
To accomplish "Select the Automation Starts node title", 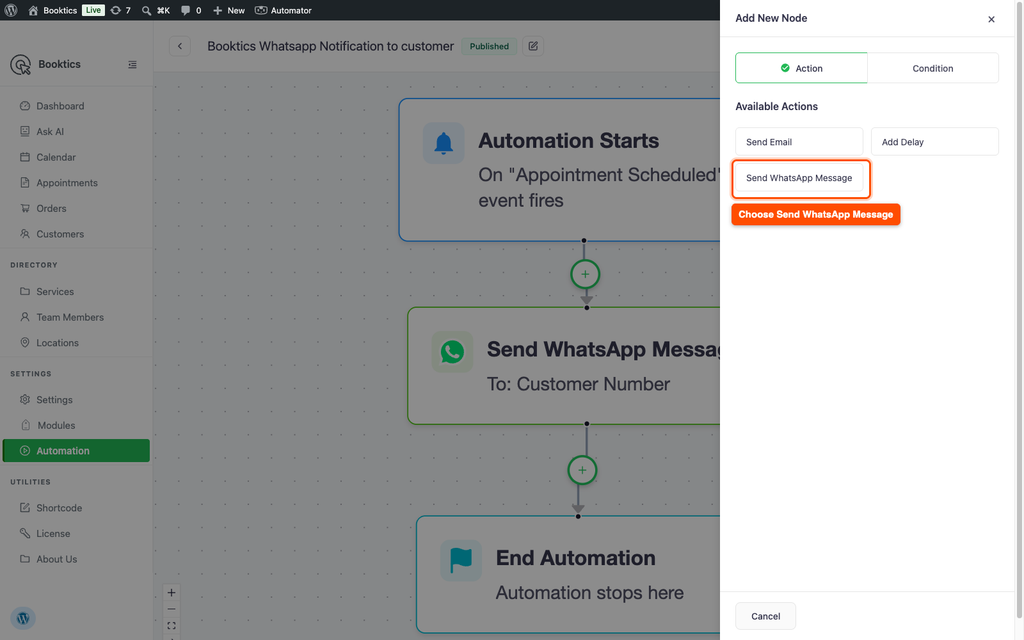I will [568, 140].
